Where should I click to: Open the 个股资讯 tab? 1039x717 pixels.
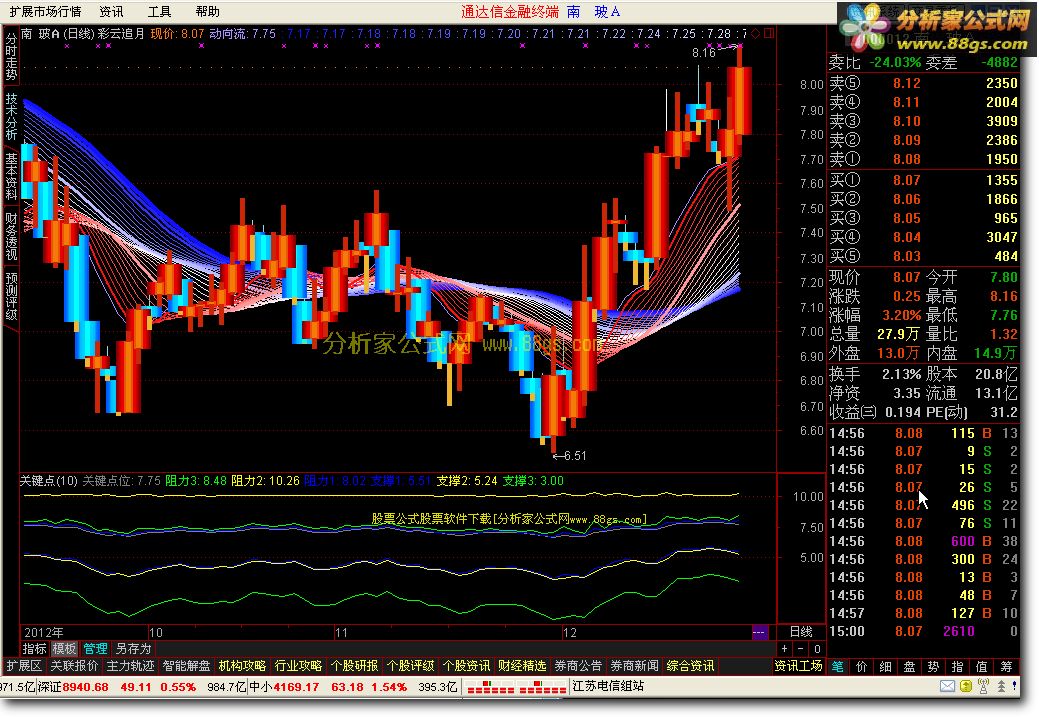pyautogui.click(x=466, y=666)
